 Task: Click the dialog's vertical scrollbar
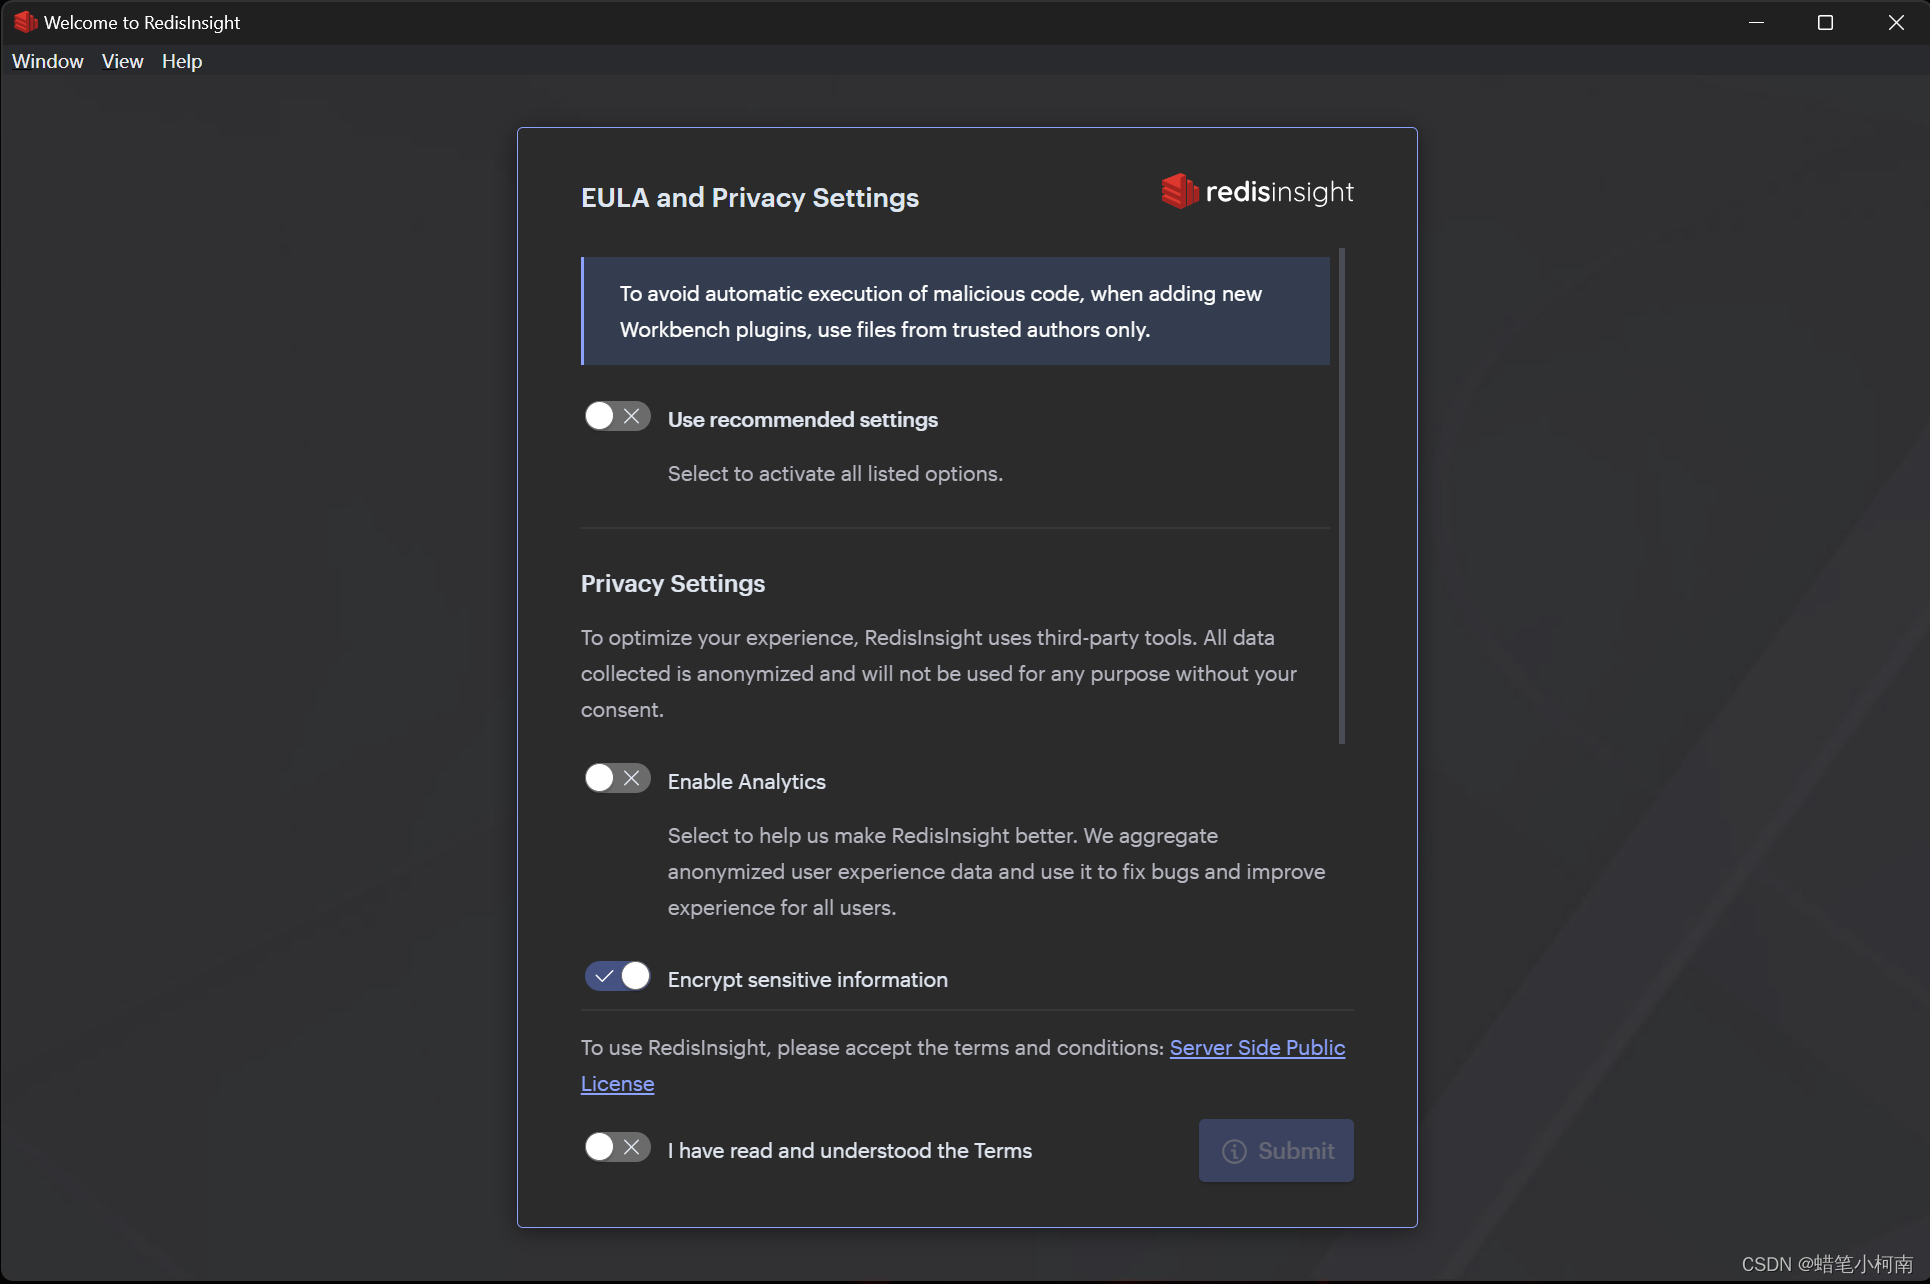click(x=1341, y=495)
